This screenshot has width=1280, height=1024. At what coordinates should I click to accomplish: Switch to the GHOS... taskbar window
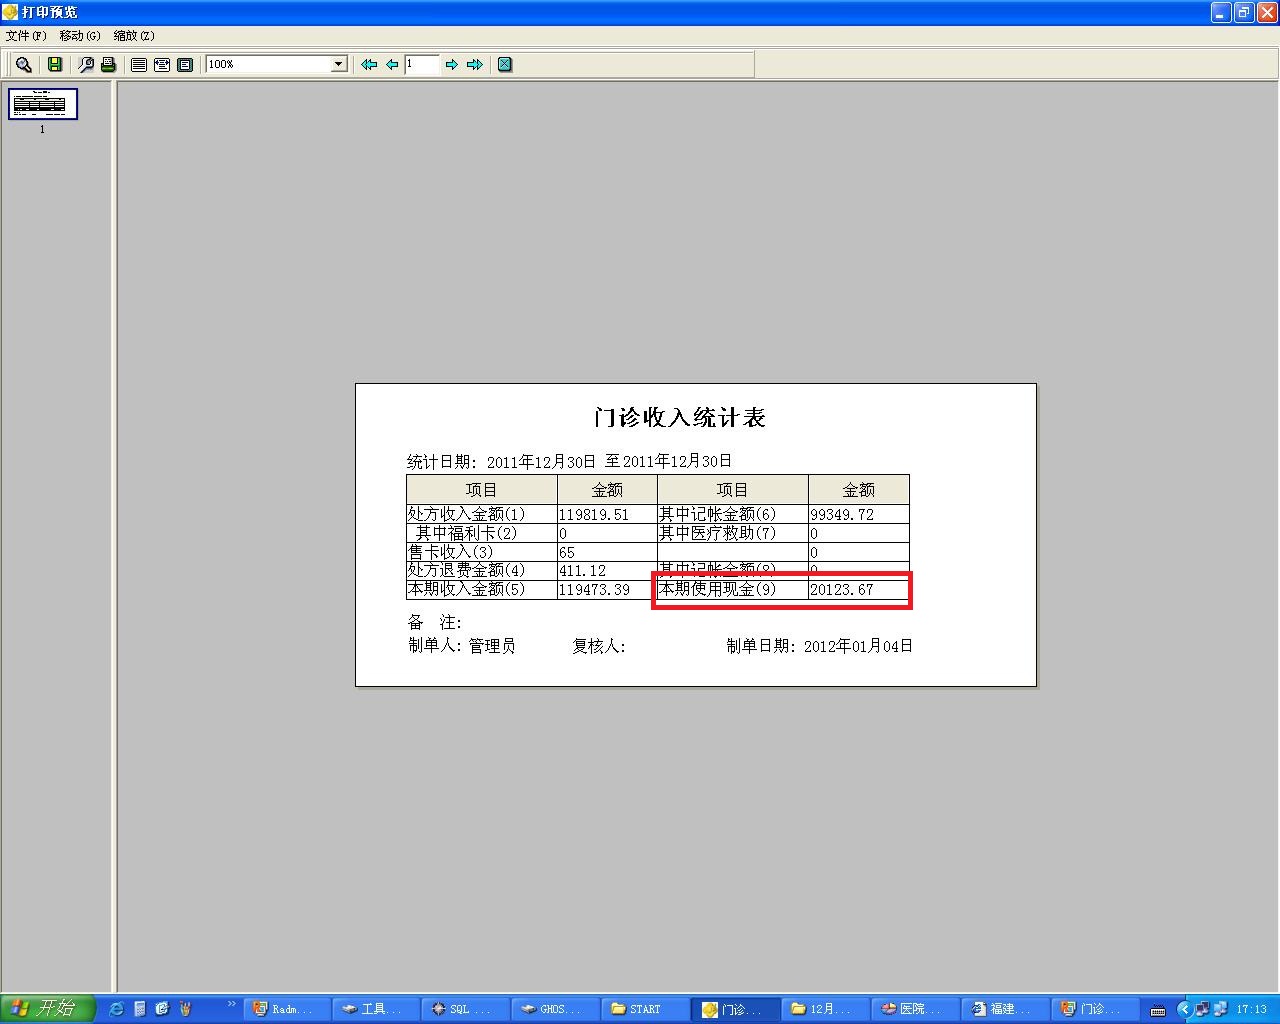point(556,1009)
